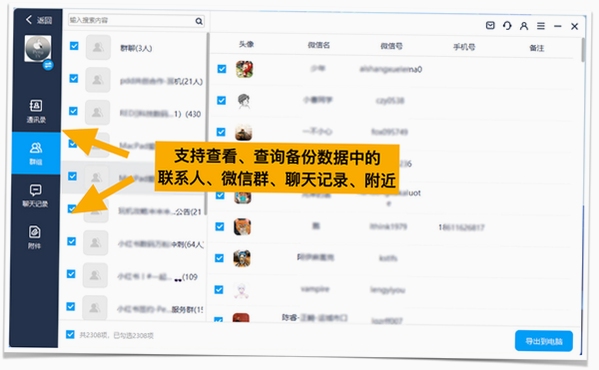599x370 pixels.
Task: Click the group avatar of the (21人) group
Action: tap(98, 80)
